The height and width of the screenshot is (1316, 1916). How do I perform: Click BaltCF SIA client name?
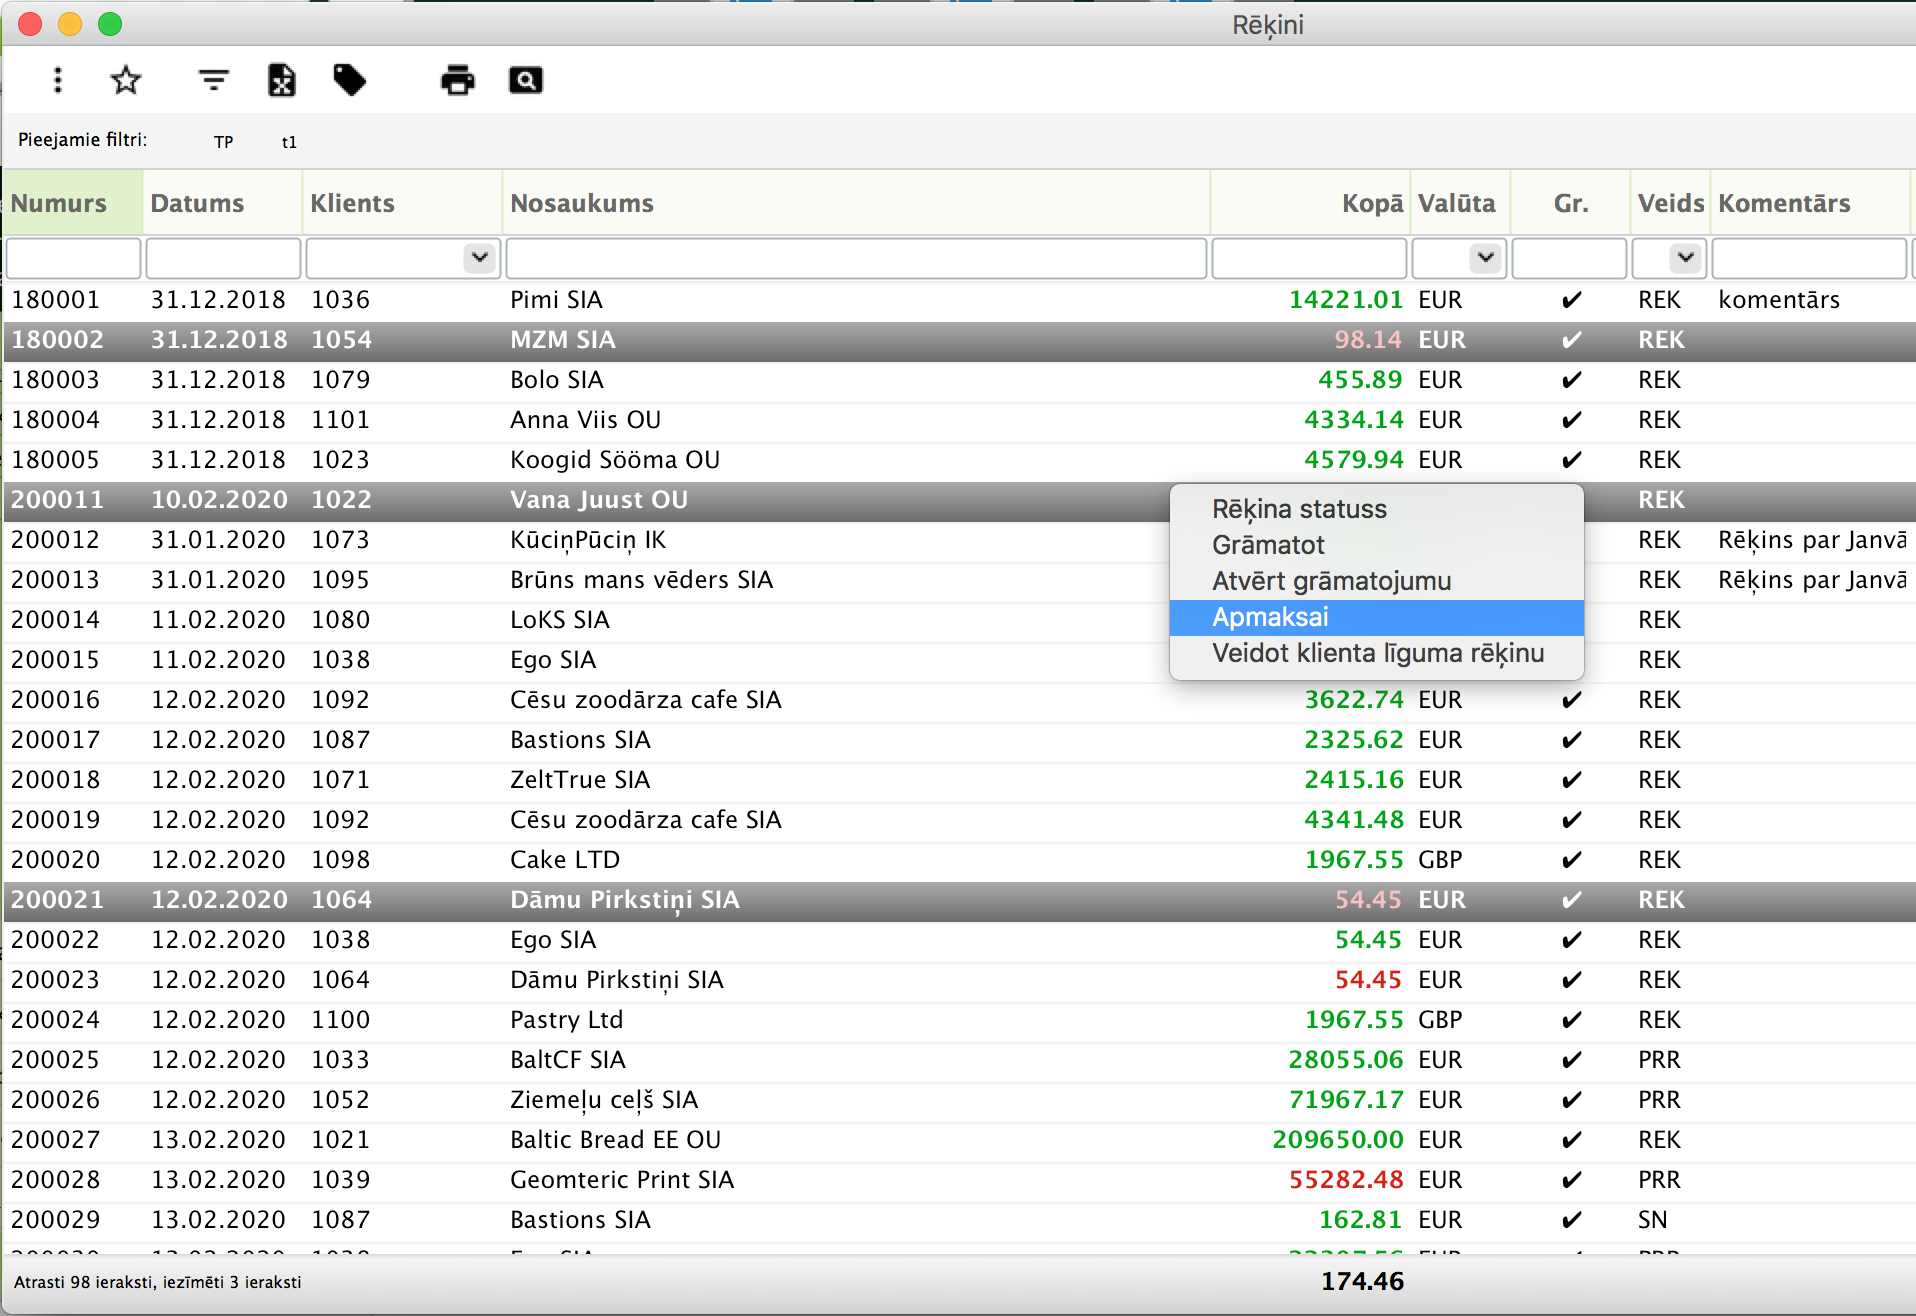pyautogui.click(x=567, y=1060)
